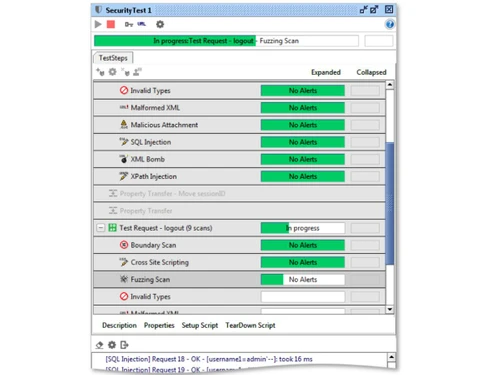This screenshot has width=500, height=375.
Task: Click the SQL Injection syringe icon
Action: click(123, 142)
